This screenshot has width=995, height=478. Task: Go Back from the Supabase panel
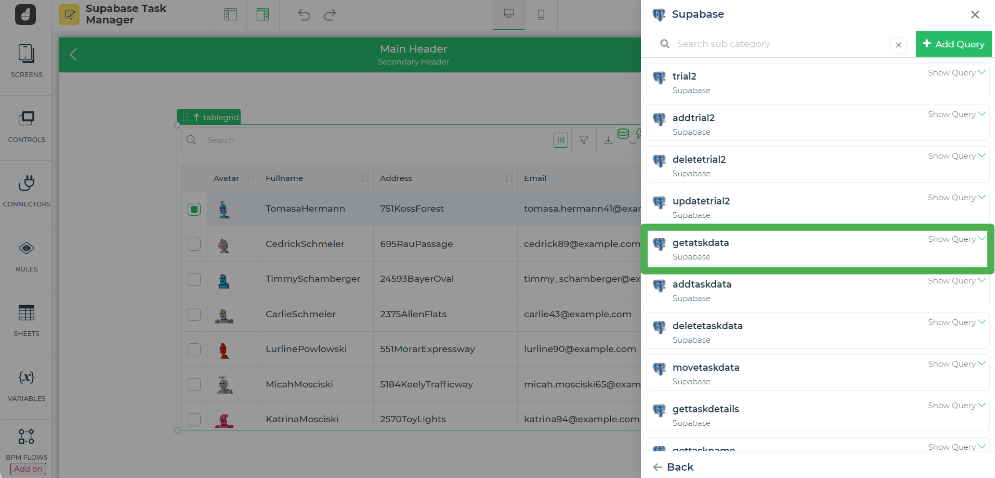coord(673,467)
